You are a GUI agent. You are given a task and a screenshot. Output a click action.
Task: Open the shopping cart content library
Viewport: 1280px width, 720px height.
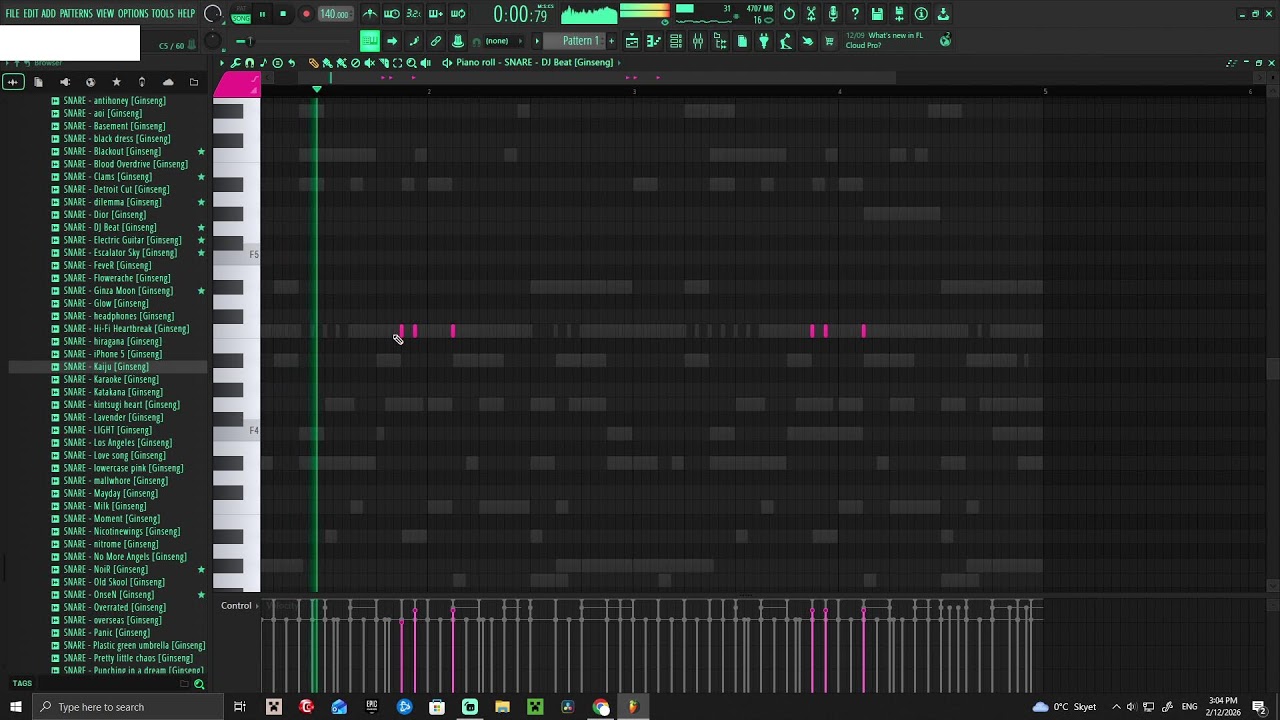[x=828, y=41]
